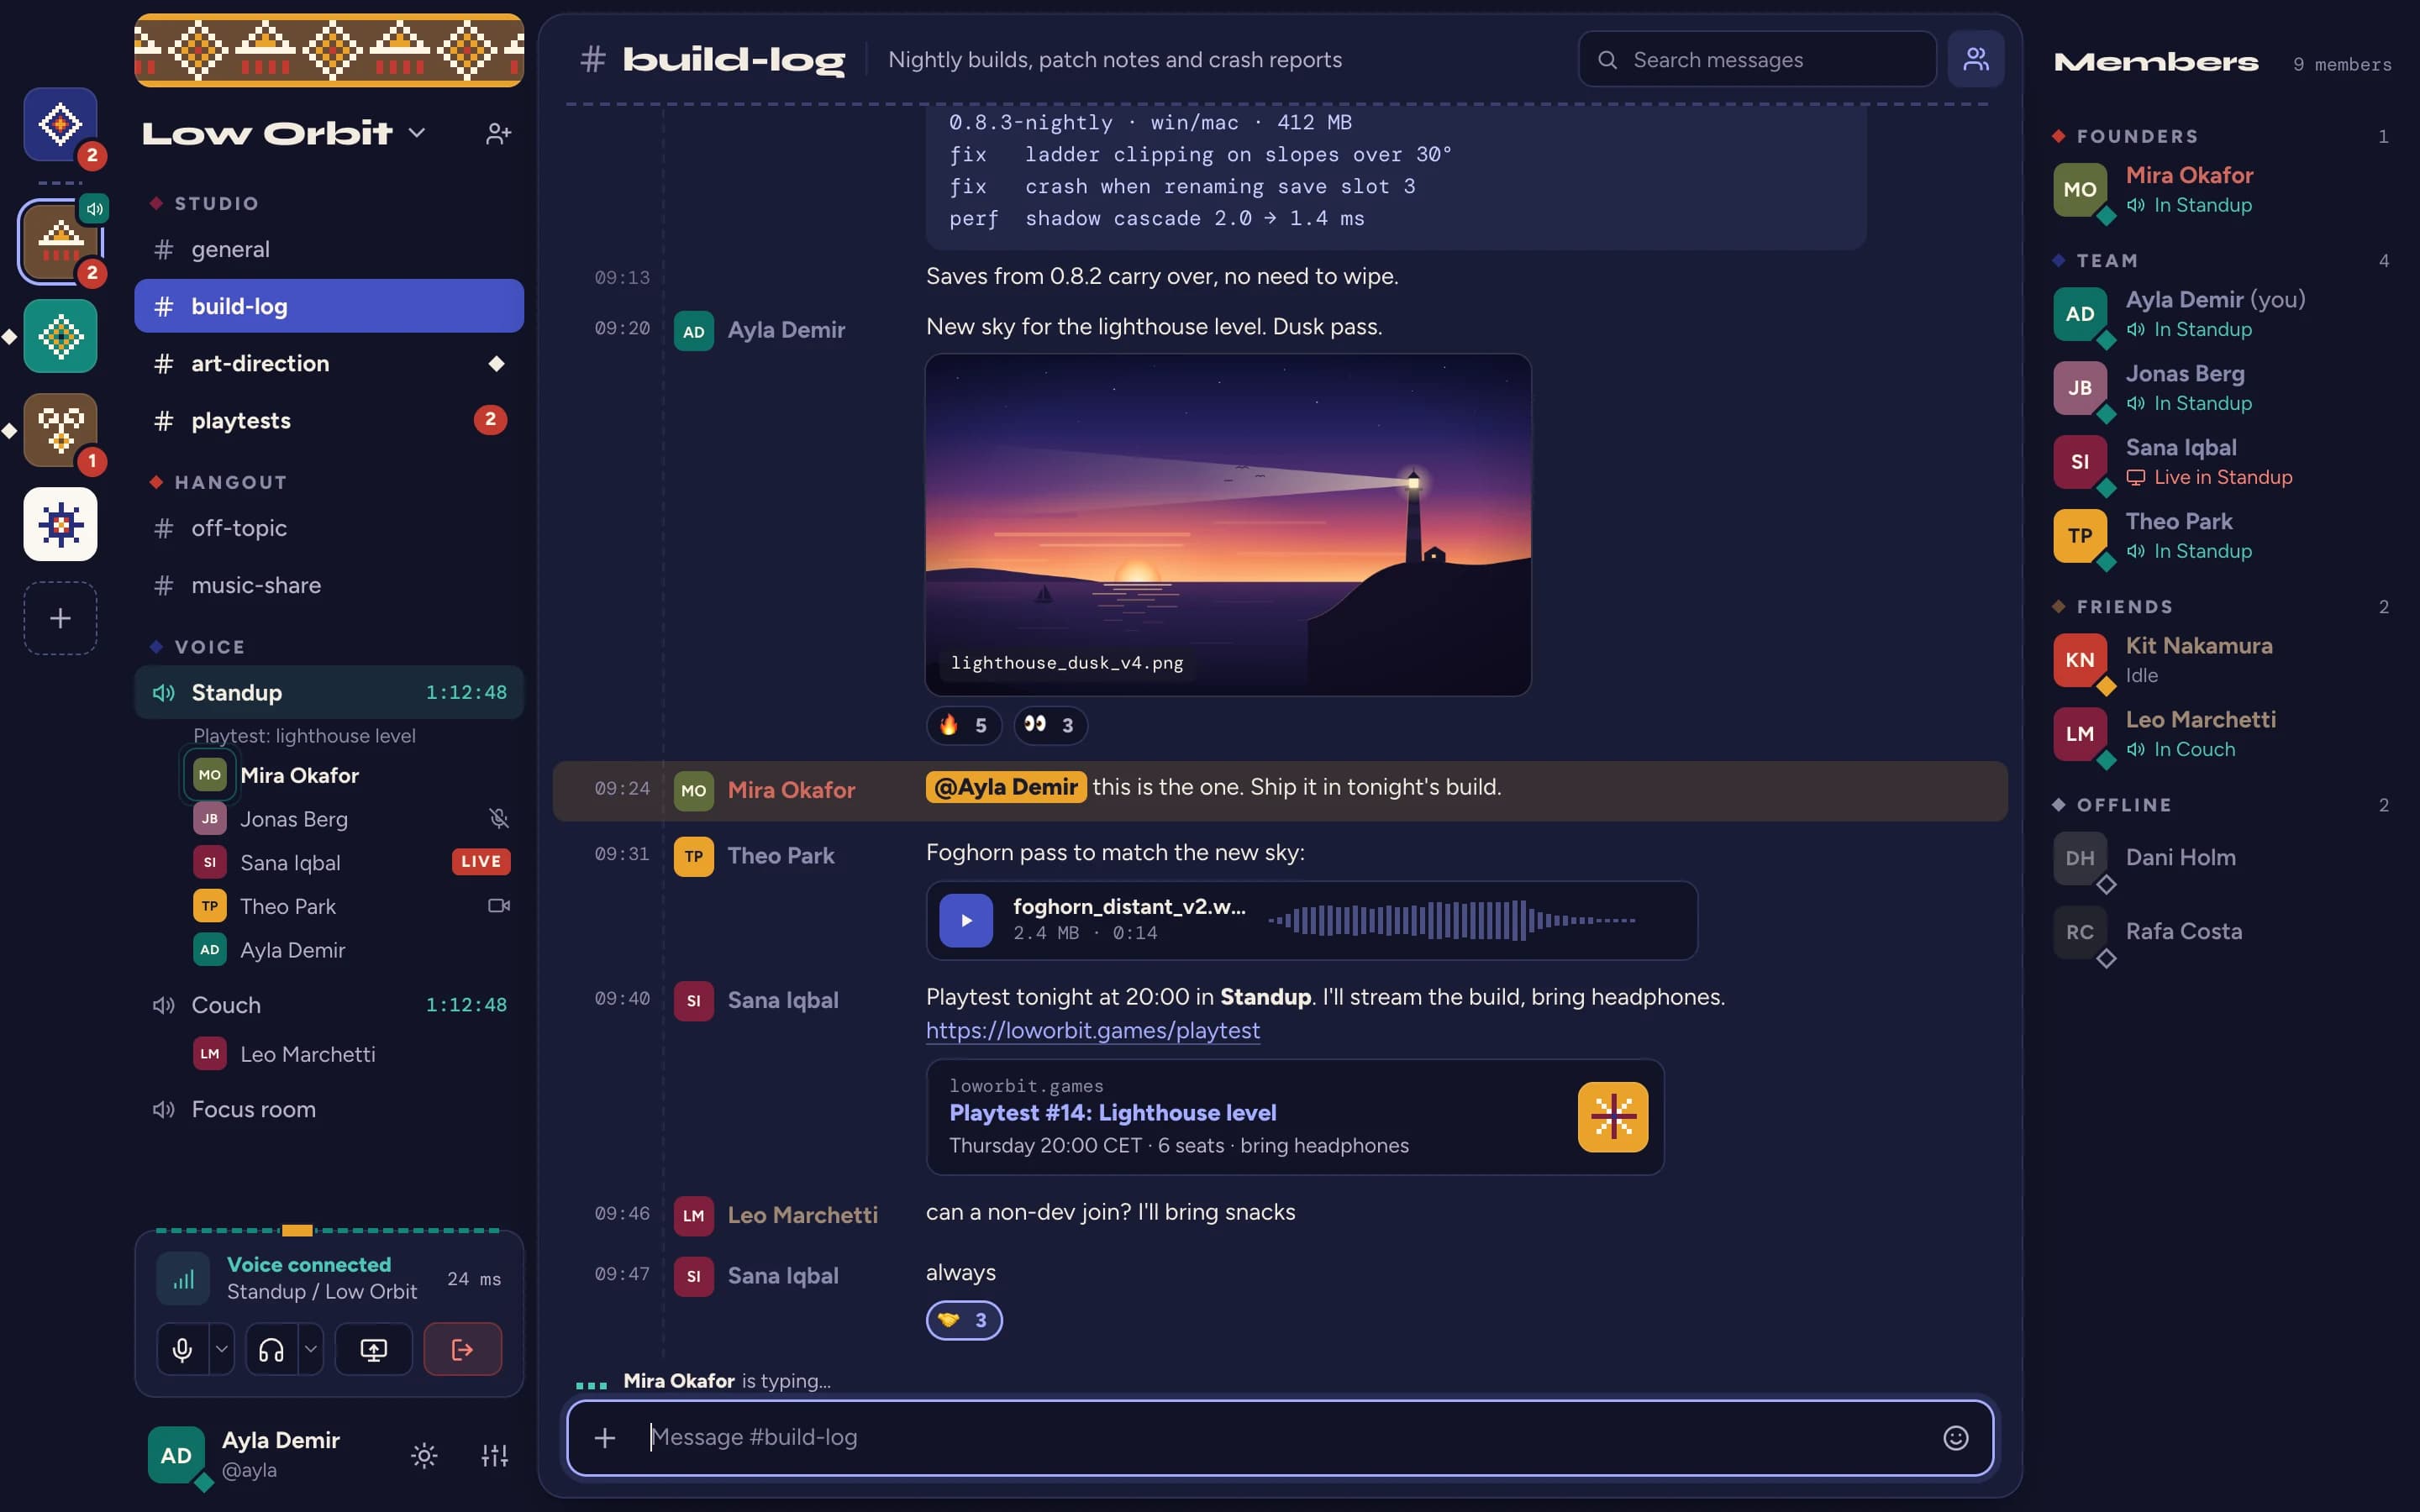This screenshot has height=1512, width=2420.
Task: Switch to the general channel
Action: coord(329,249)
